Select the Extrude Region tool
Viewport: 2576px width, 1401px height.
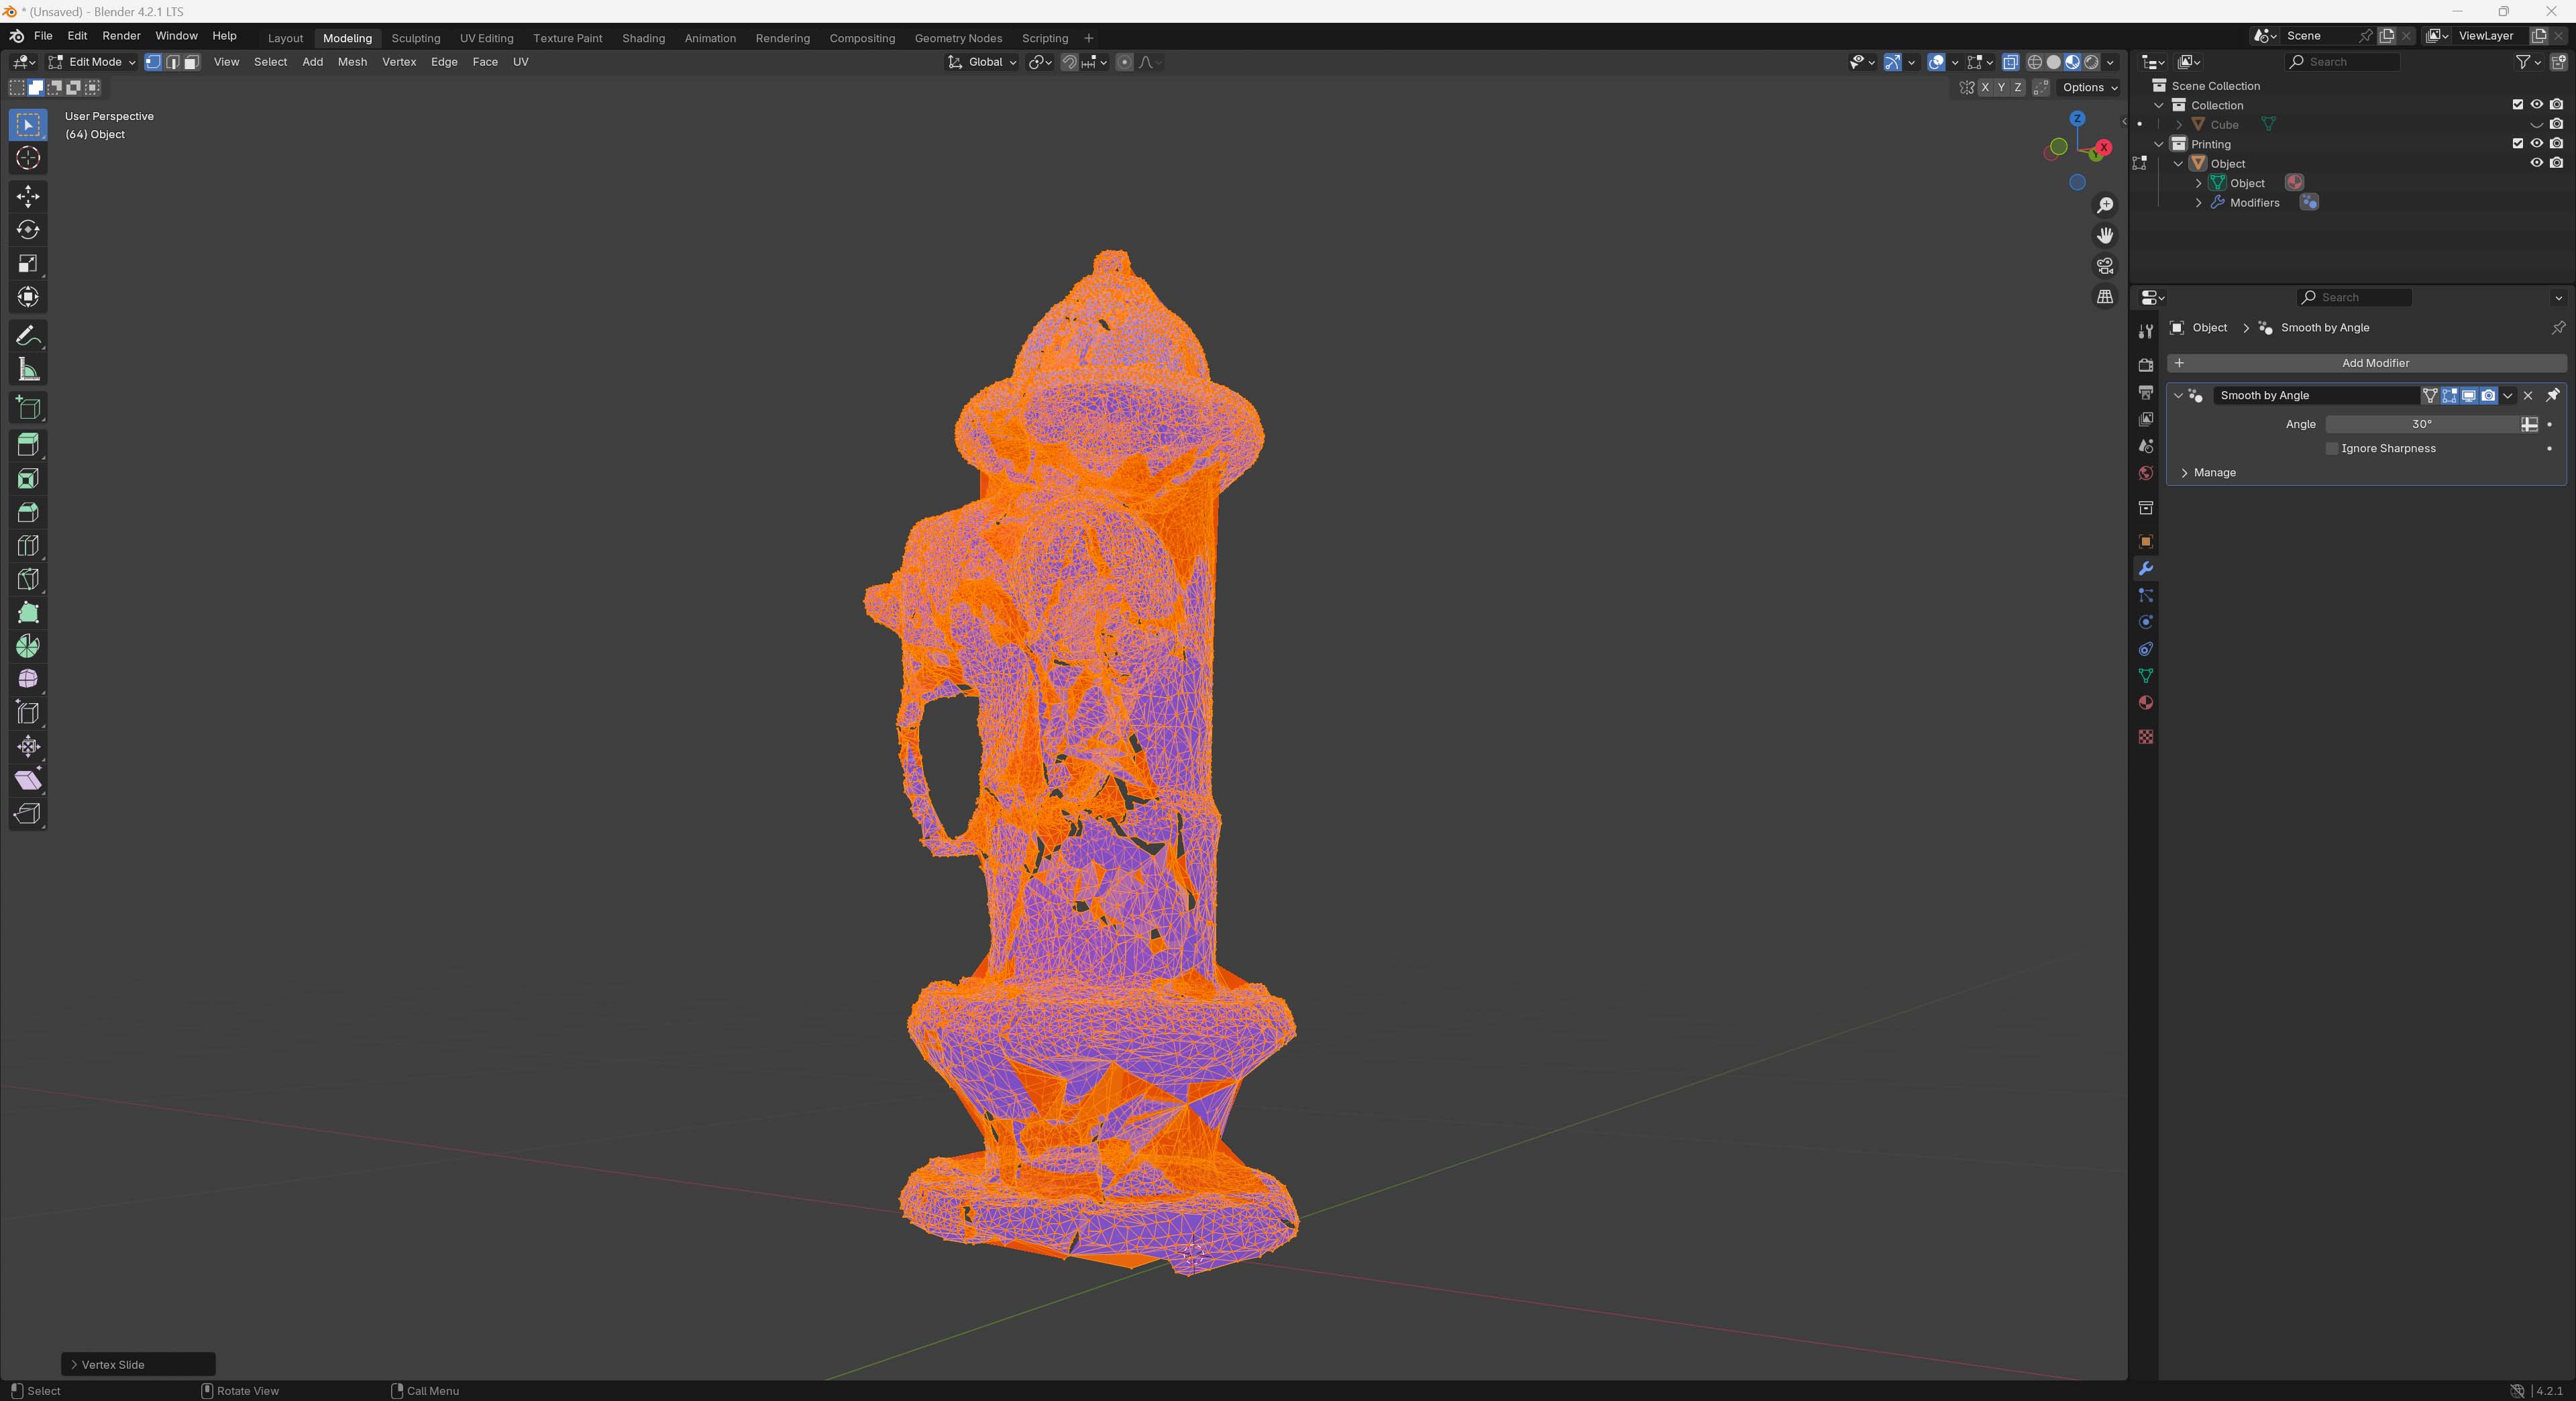pyautogui.click(x=28, y=445)
